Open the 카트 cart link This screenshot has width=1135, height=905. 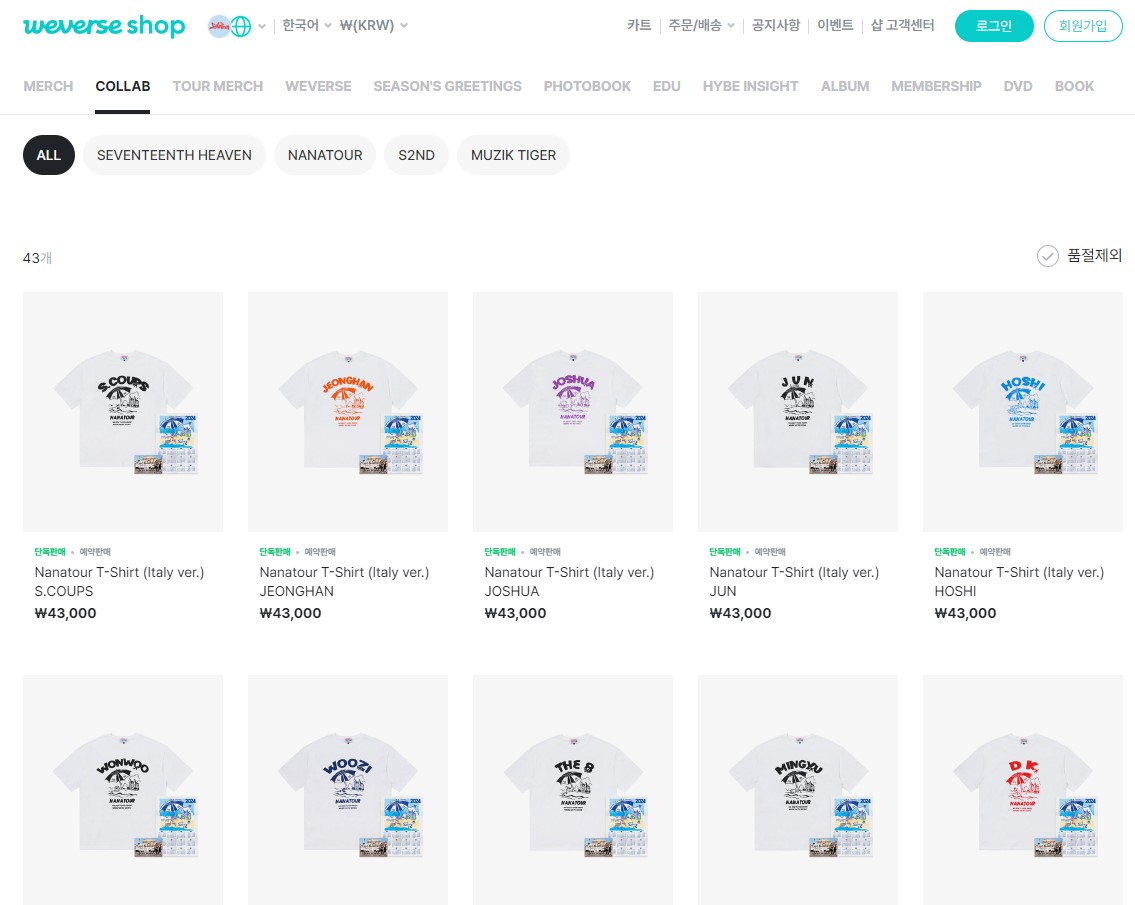[639, 25]
